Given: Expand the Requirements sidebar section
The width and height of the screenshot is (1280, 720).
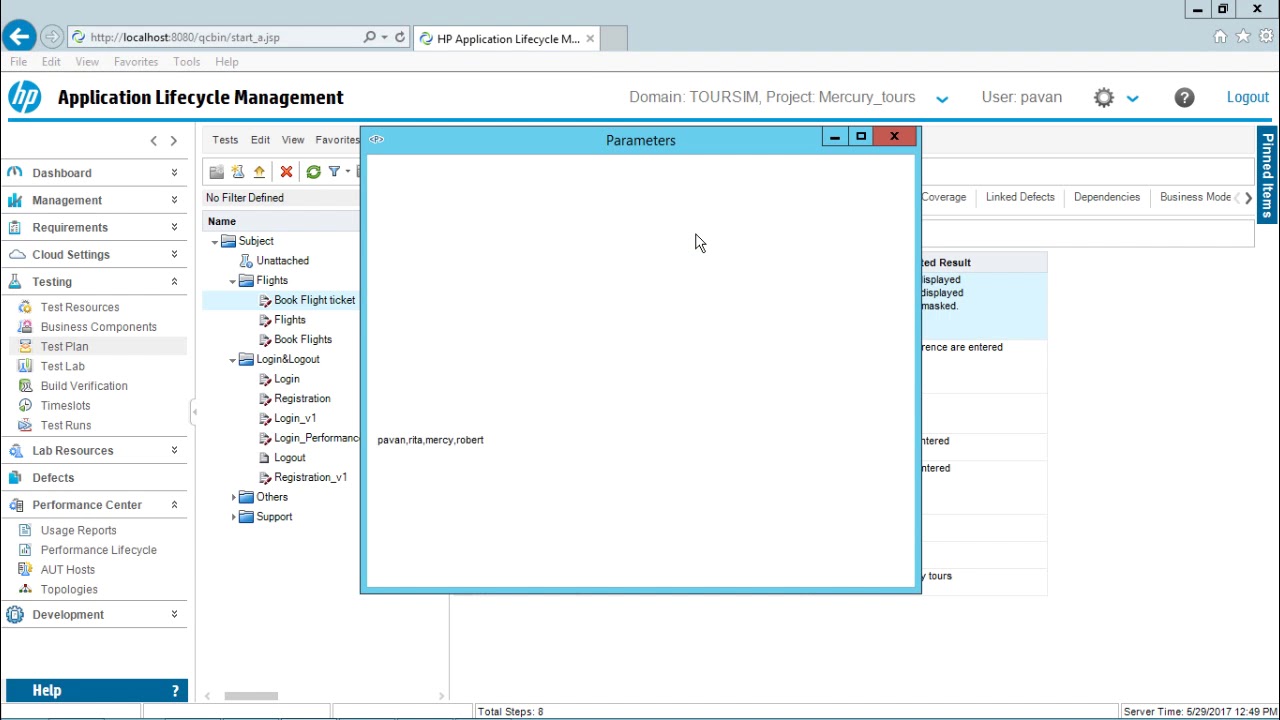Looking at the screenshot, I should click(174, 227).
